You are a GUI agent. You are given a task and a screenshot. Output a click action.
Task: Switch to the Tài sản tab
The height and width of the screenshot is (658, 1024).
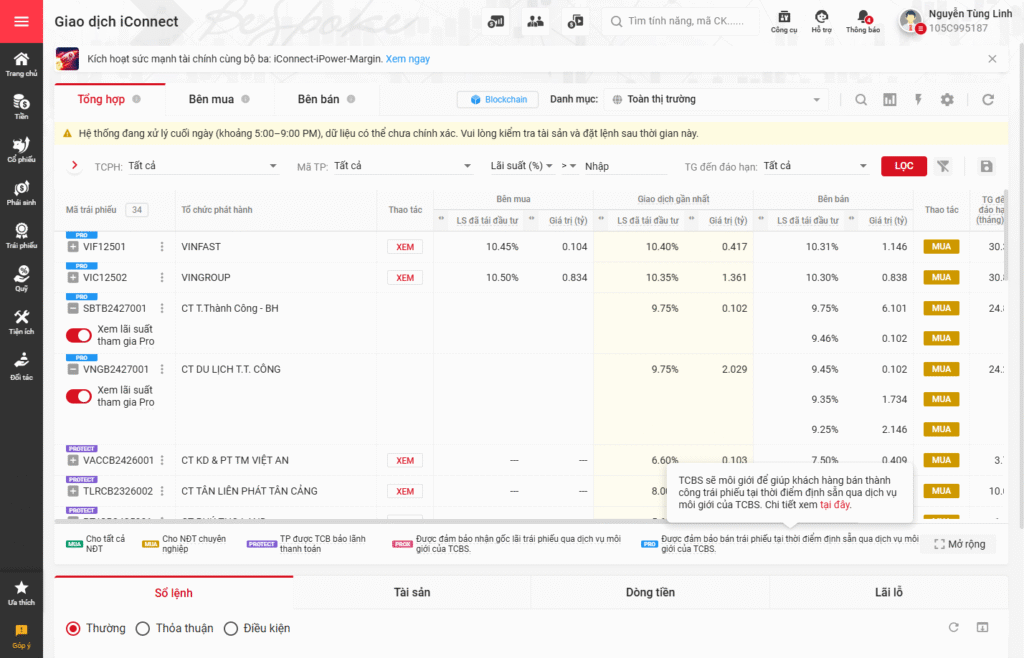click(412, 592)
